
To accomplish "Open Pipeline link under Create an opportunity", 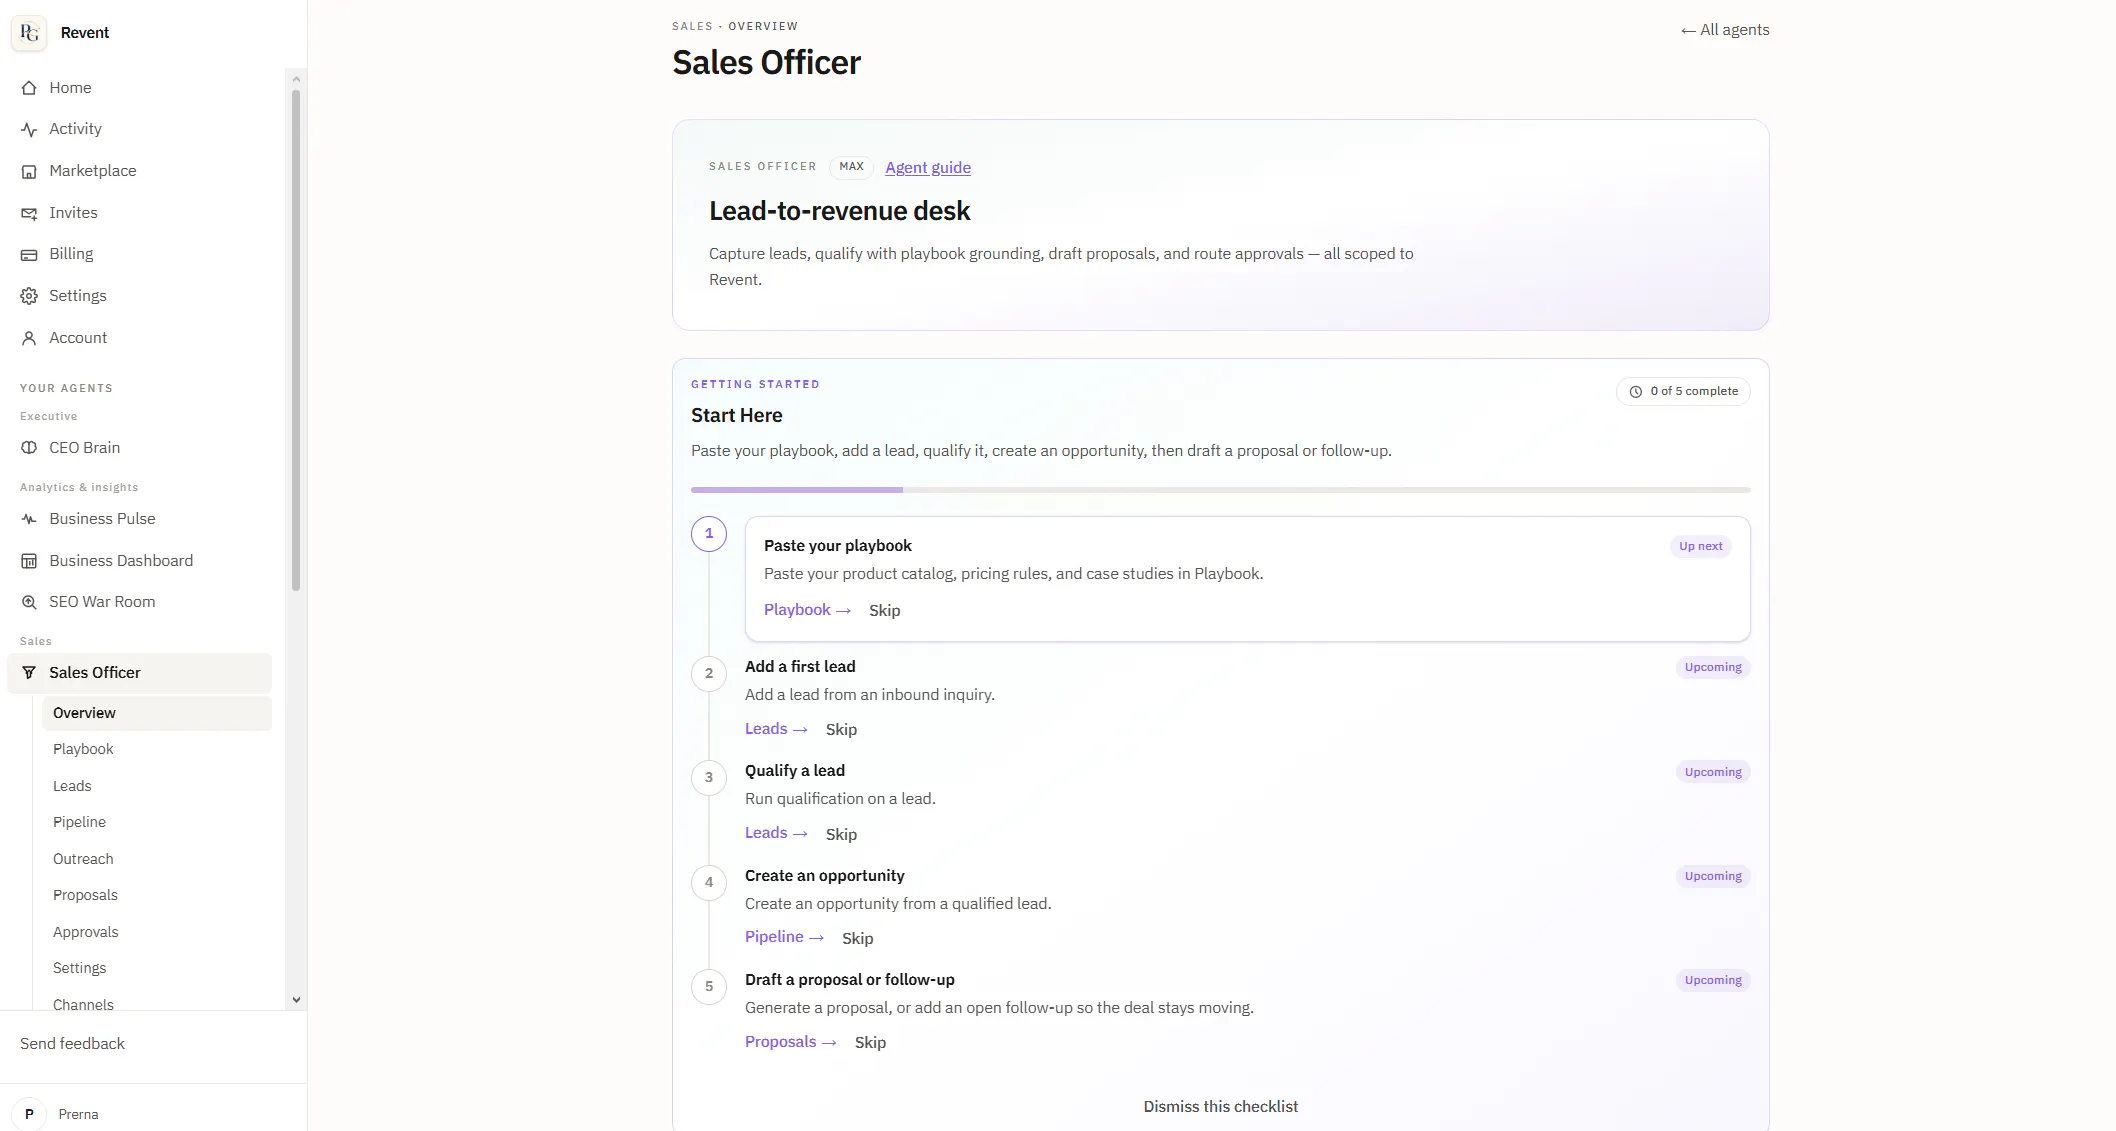I will pyautogui.click(x=784, y=937).
